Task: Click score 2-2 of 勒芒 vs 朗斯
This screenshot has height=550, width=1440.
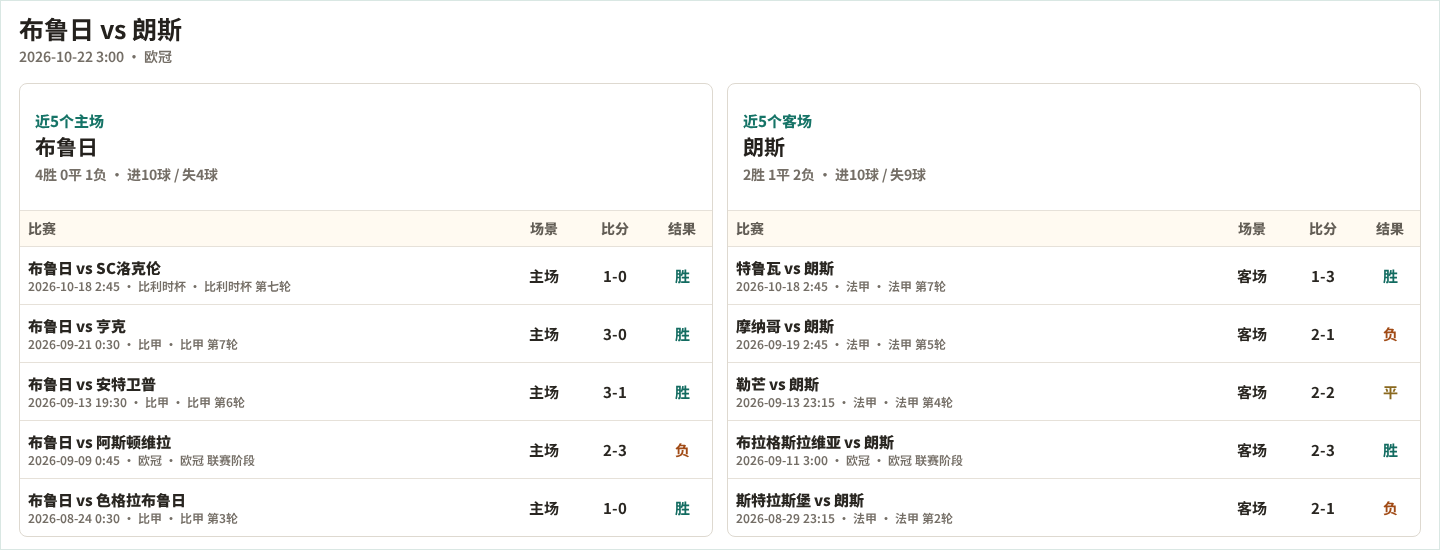Action: coord(1323,392)
